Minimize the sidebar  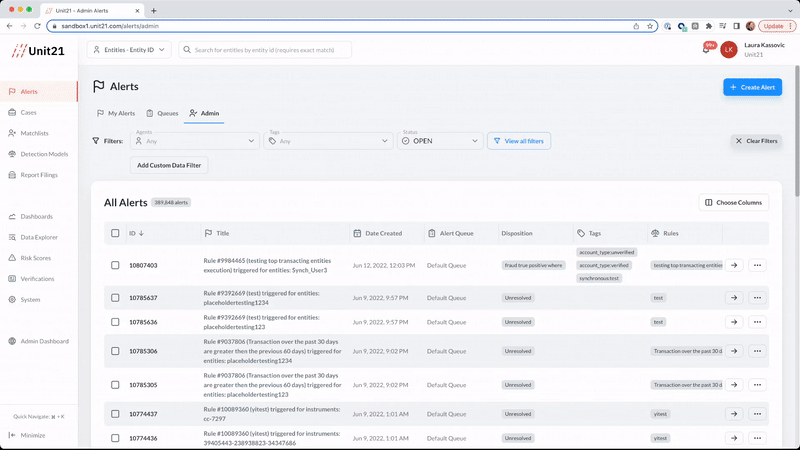click(27, 435)
